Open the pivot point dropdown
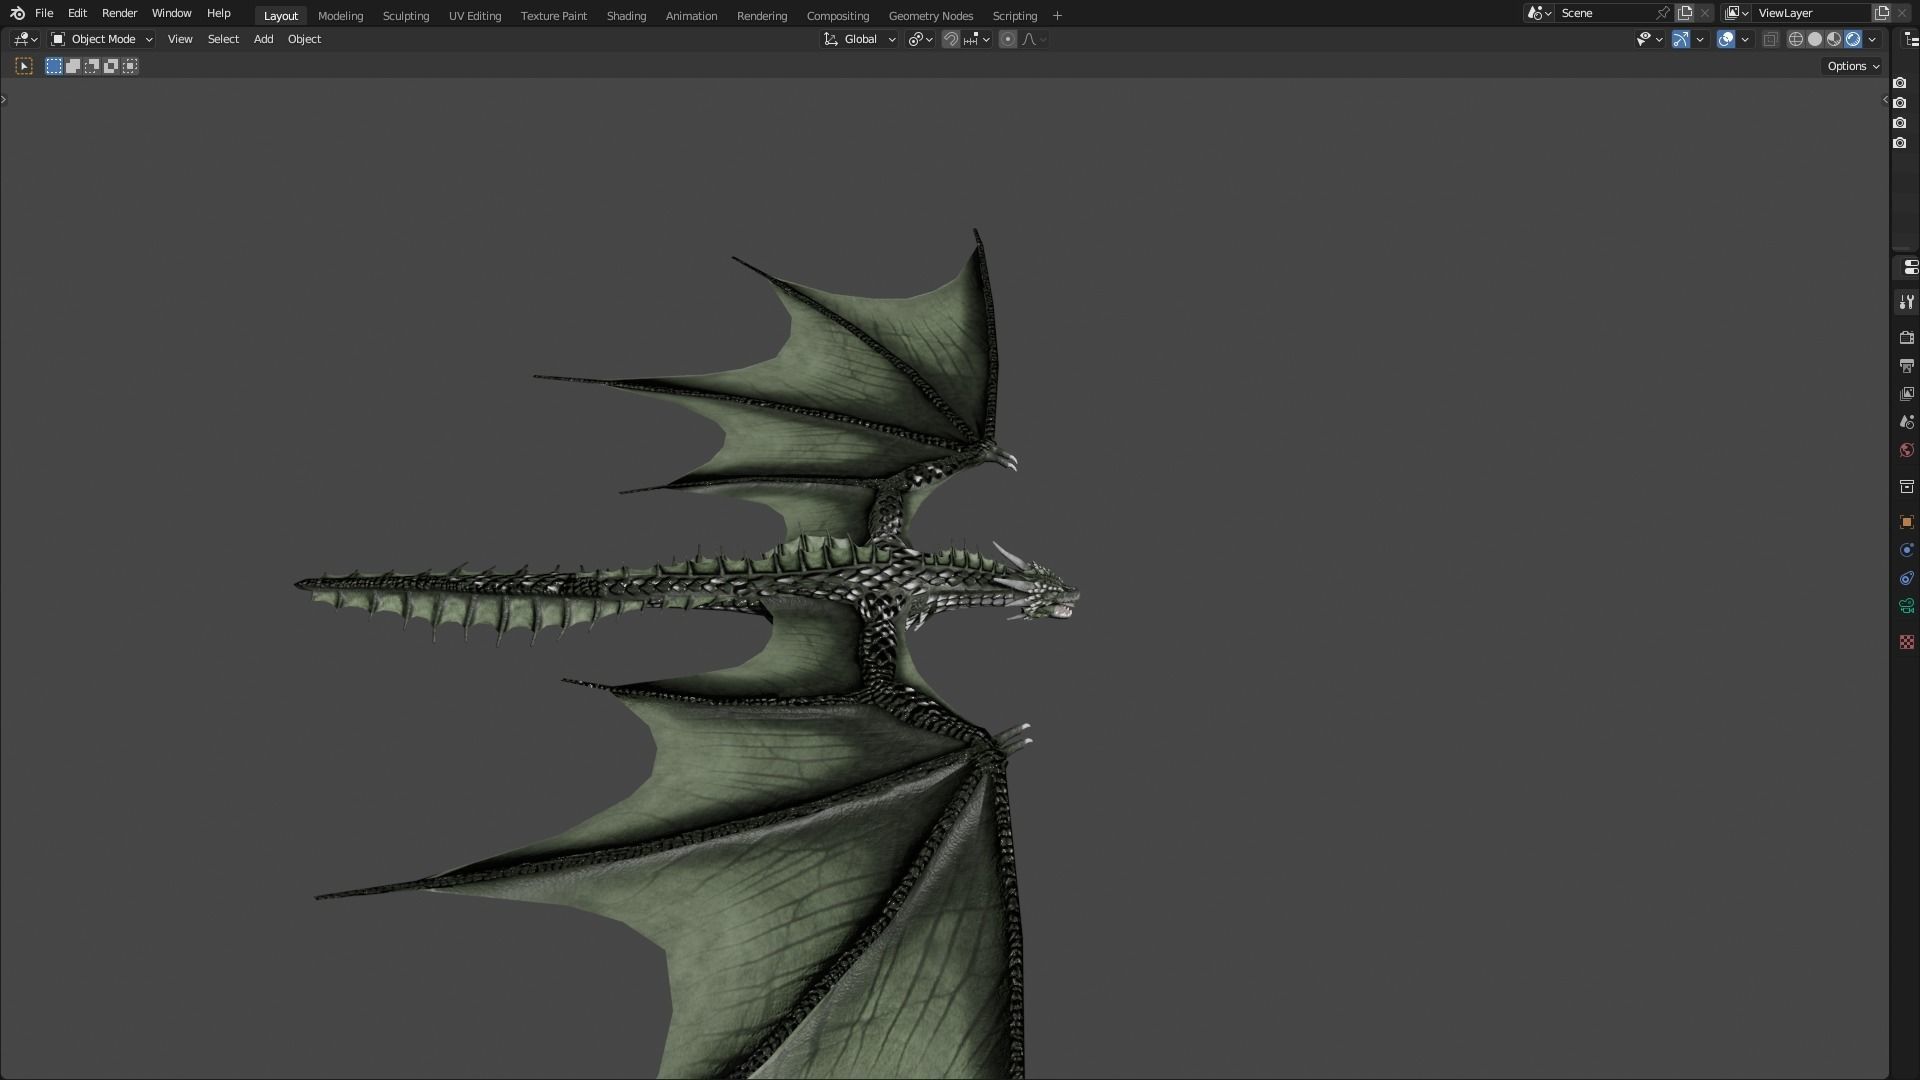 pos(920,39)
